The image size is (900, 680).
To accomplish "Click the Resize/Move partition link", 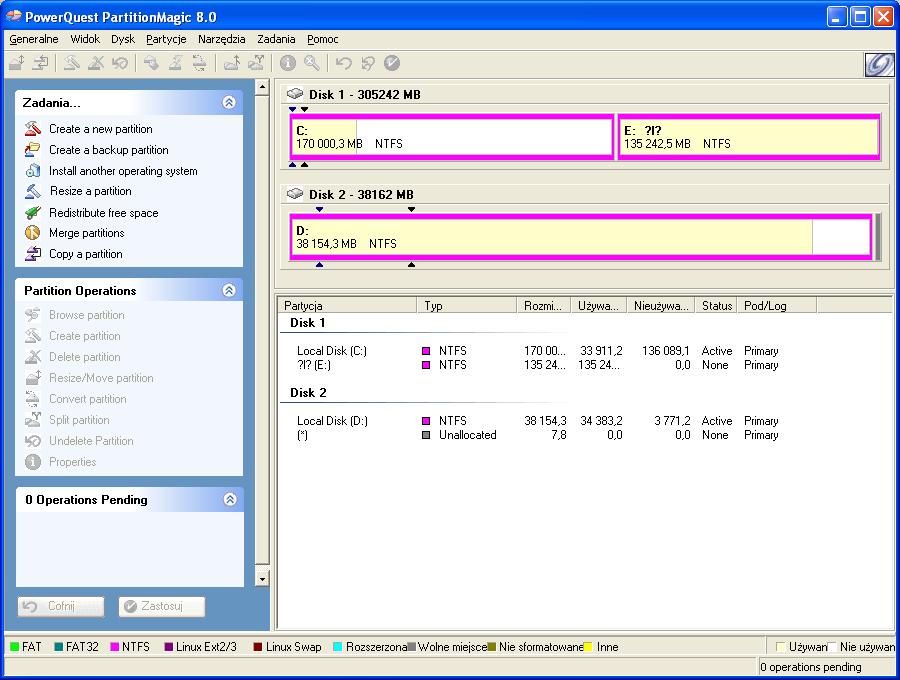I will (x=101, y=378).
